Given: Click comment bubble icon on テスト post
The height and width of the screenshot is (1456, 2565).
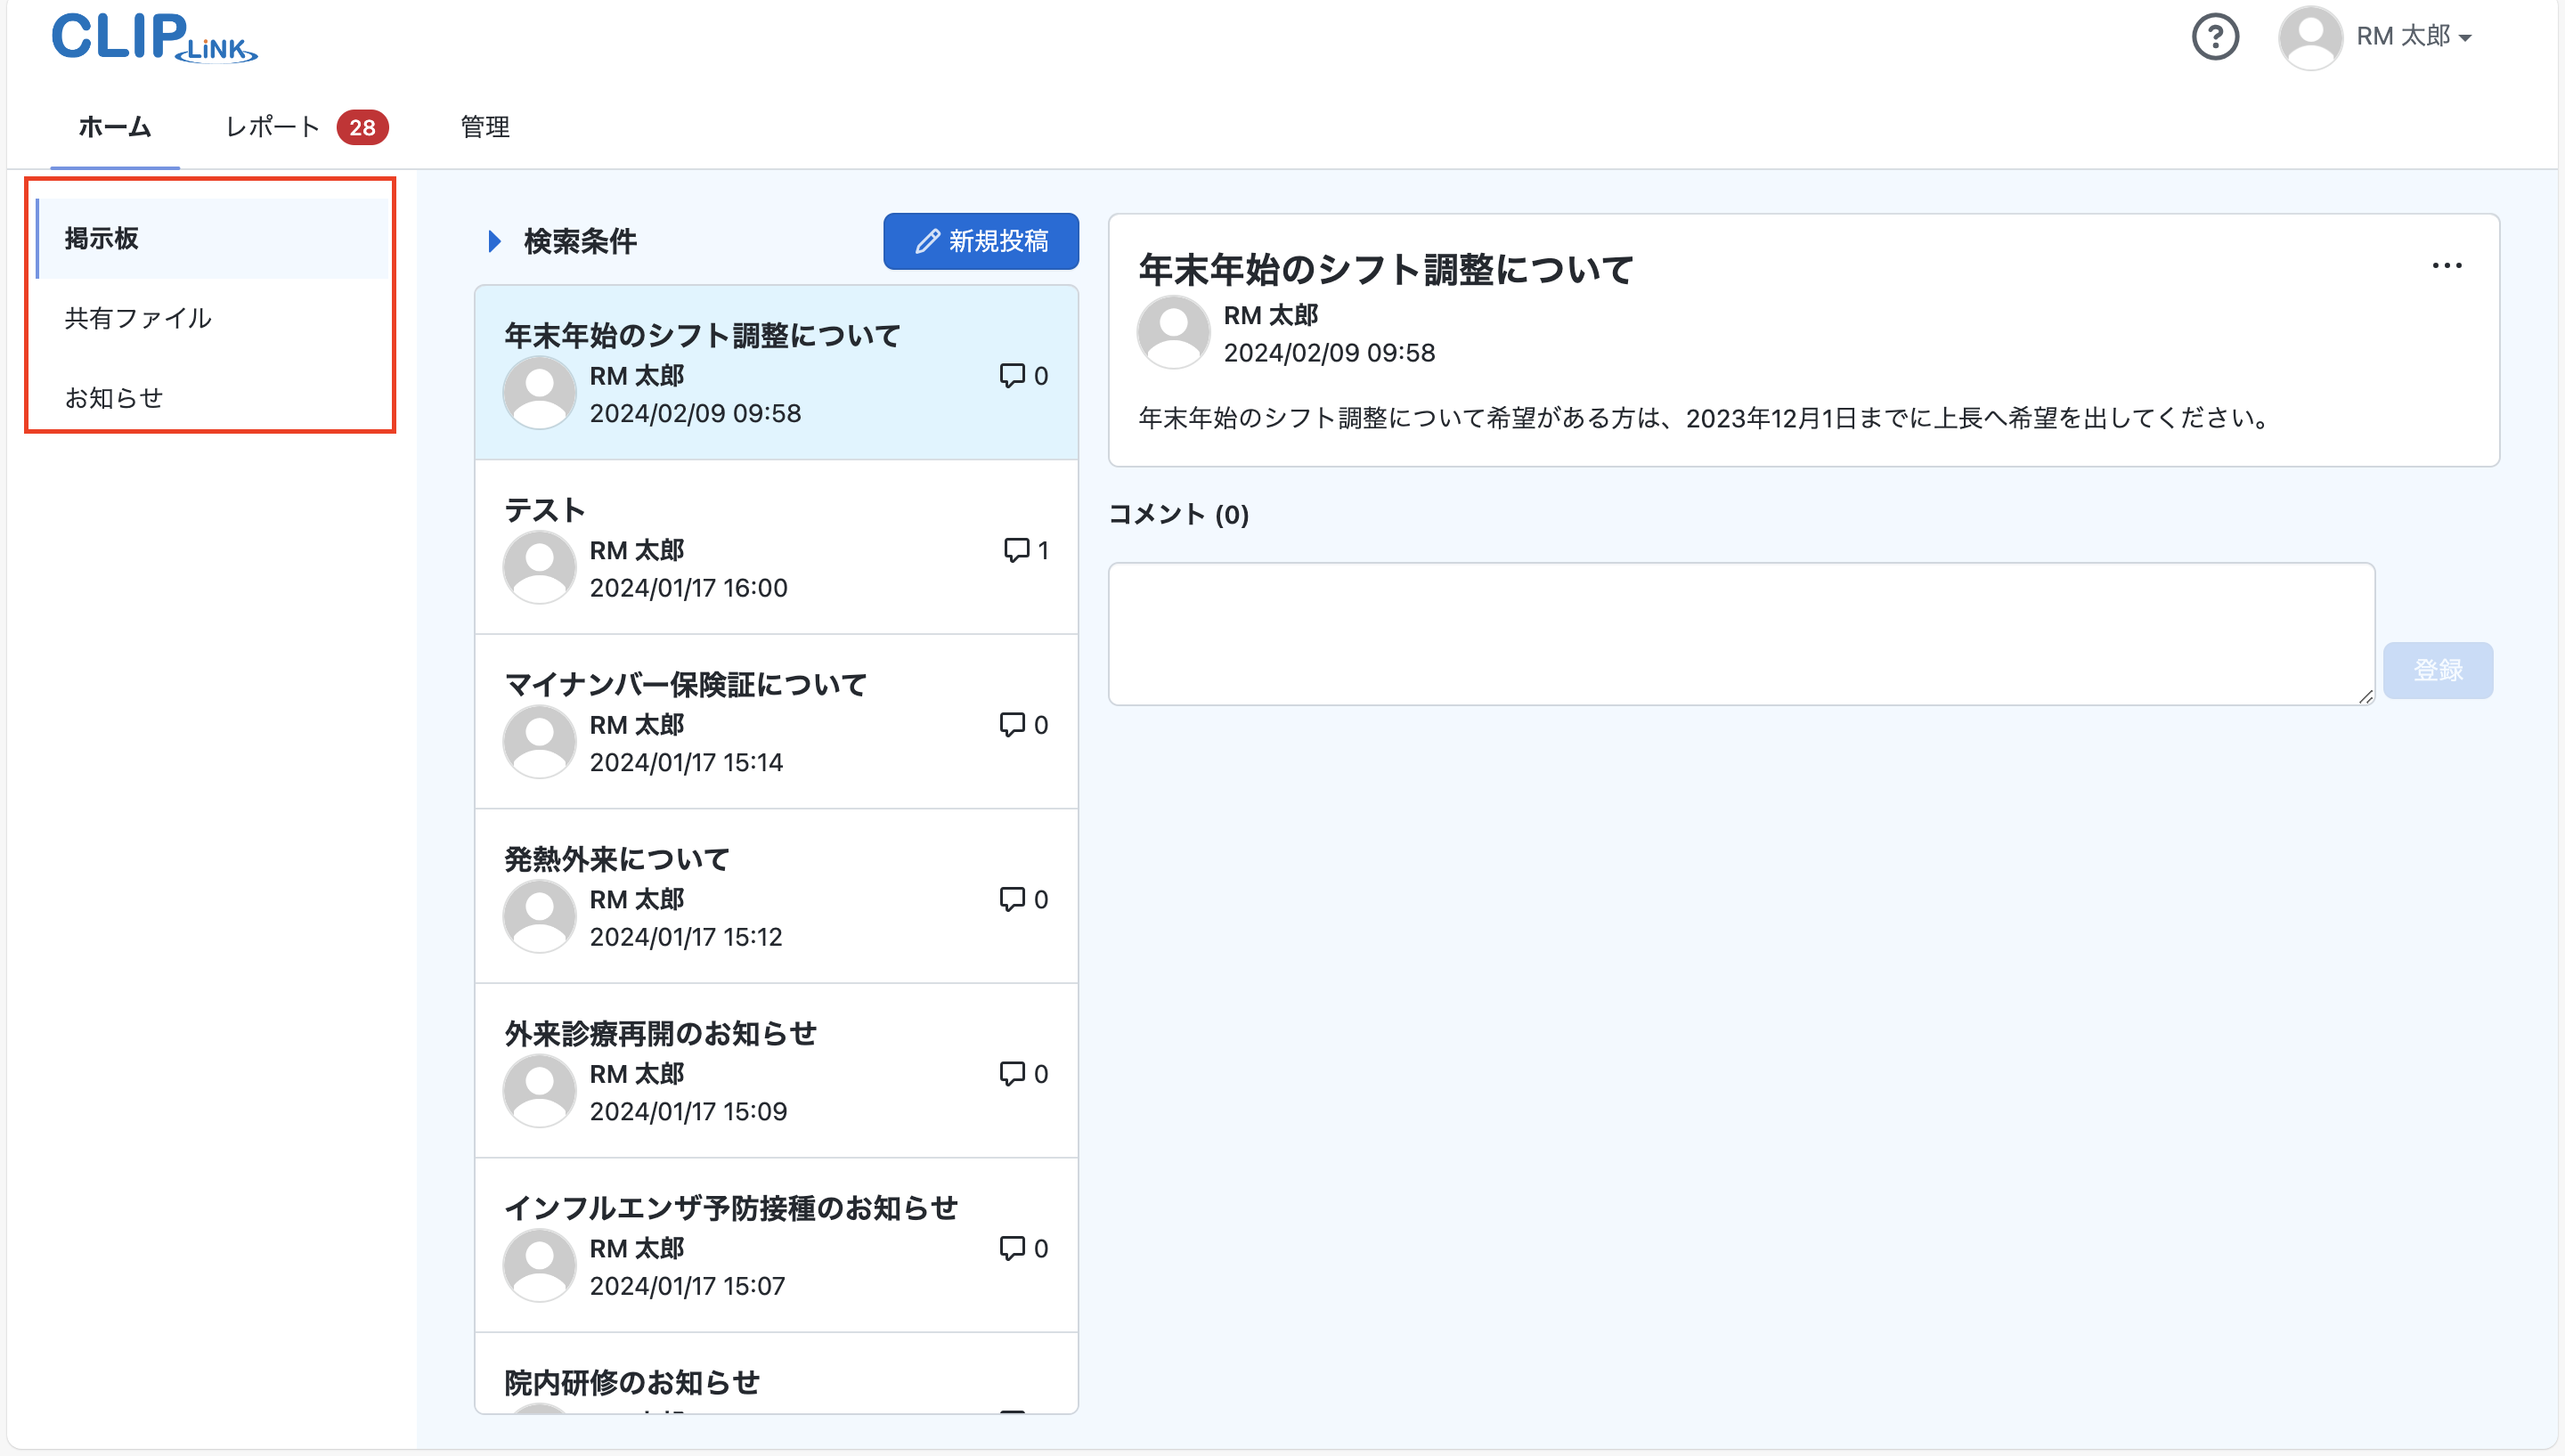Looking at the screenshot, I should point(1016,550).
